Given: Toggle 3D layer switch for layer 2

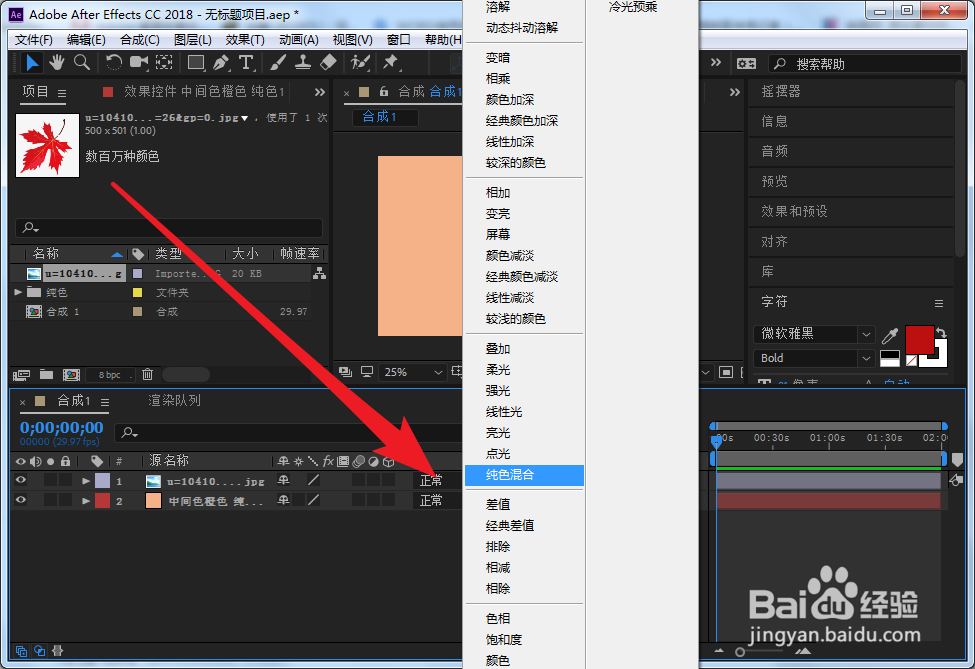Looking at the screenshot, I should tap(388, 500).
